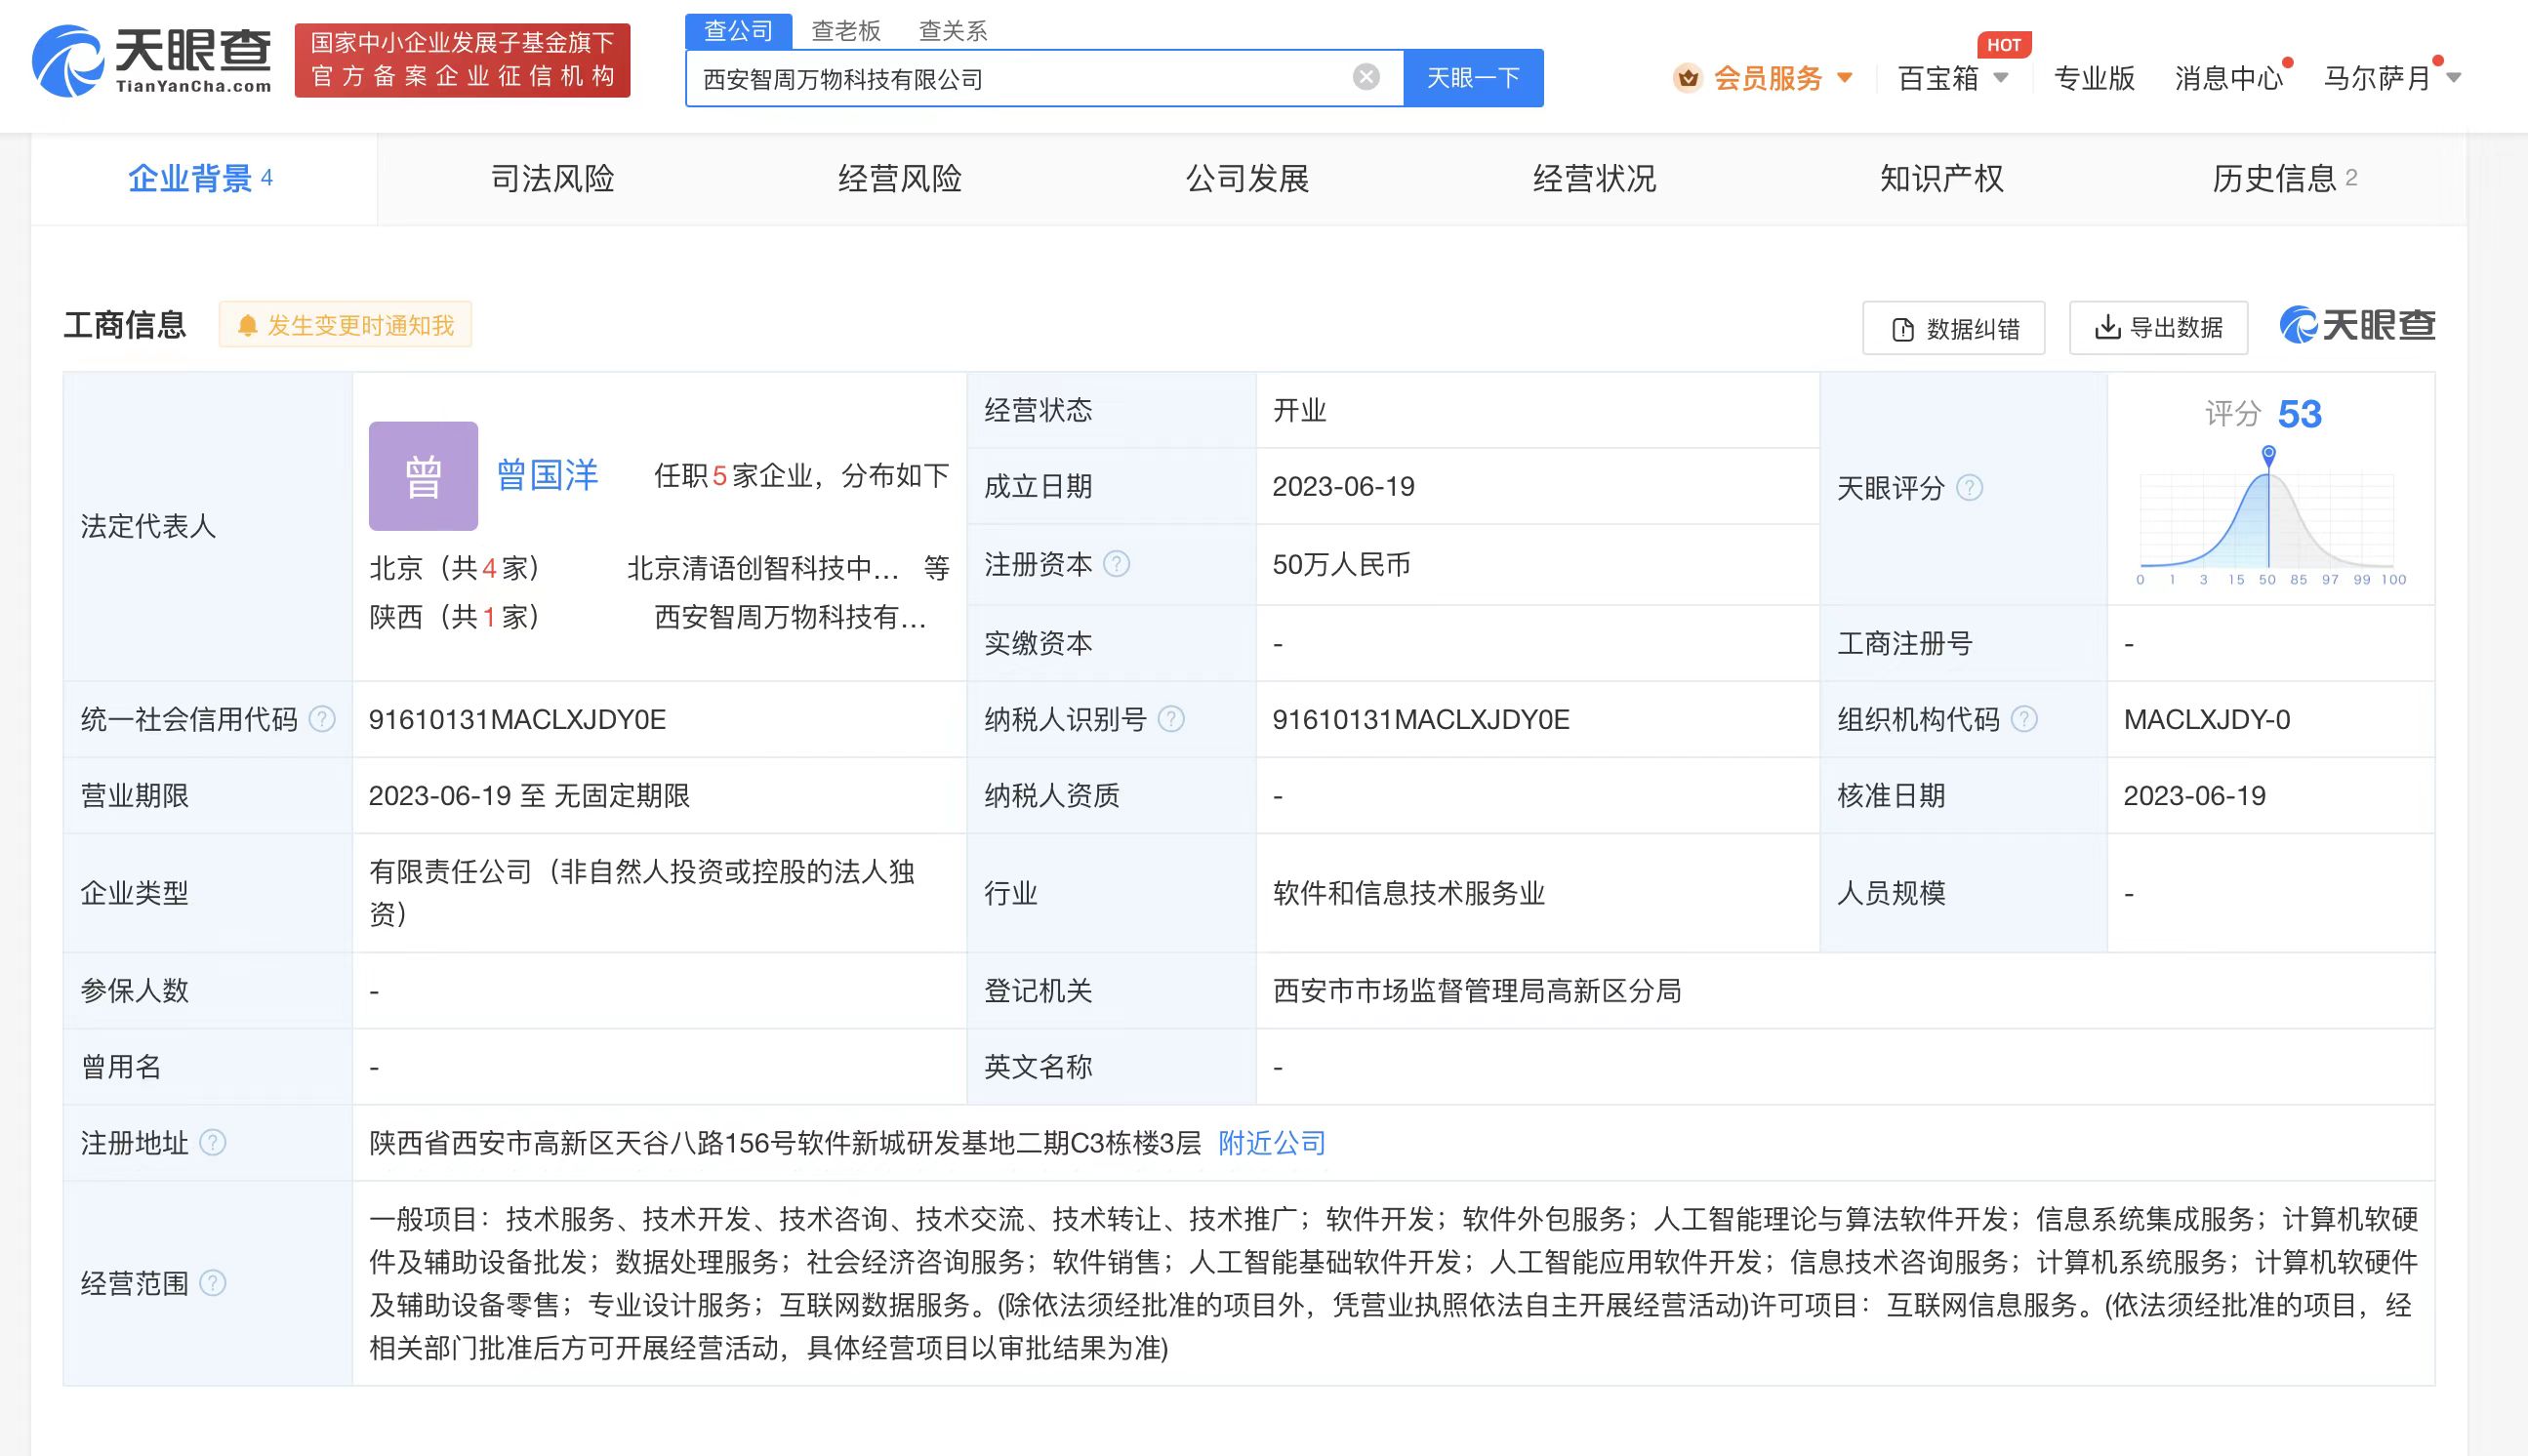The width and height of the screenshot is (2528, 1456).
Task: Click credit code 91610131MACLXJDY0E under 统一社会信用代码
Action: point(517,719)
